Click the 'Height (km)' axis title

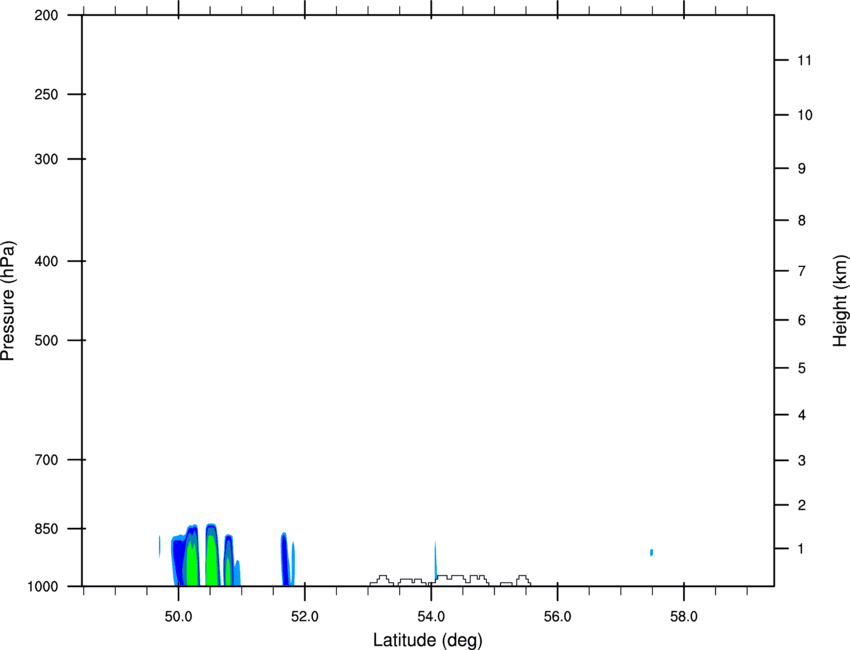pyautogui.click(x=840, y=301)
